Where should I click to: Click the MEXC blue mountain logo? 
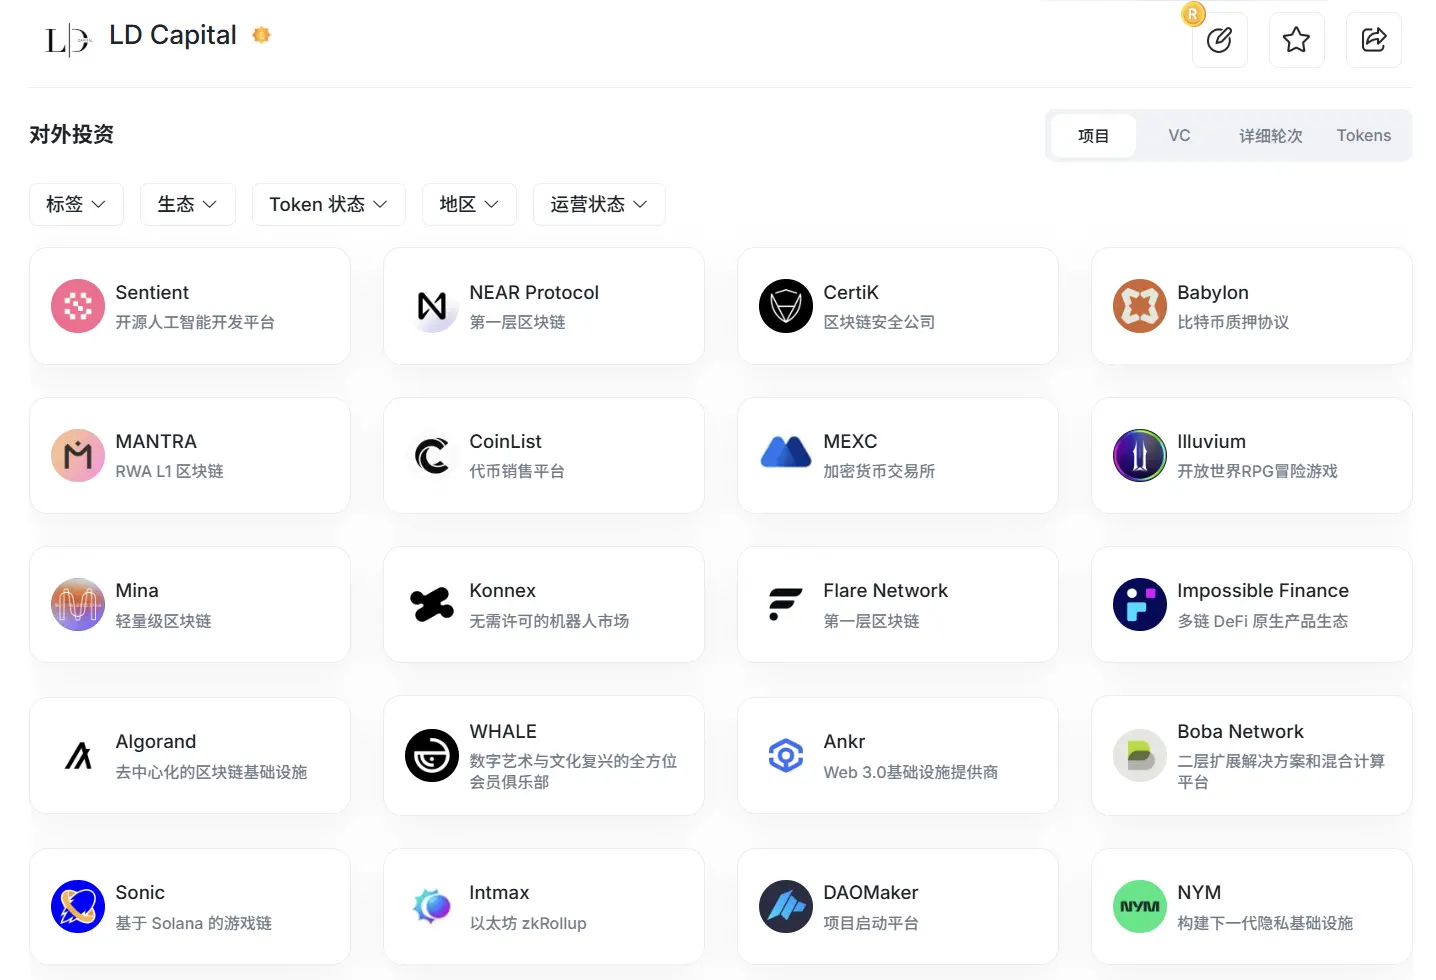(786, 455)
